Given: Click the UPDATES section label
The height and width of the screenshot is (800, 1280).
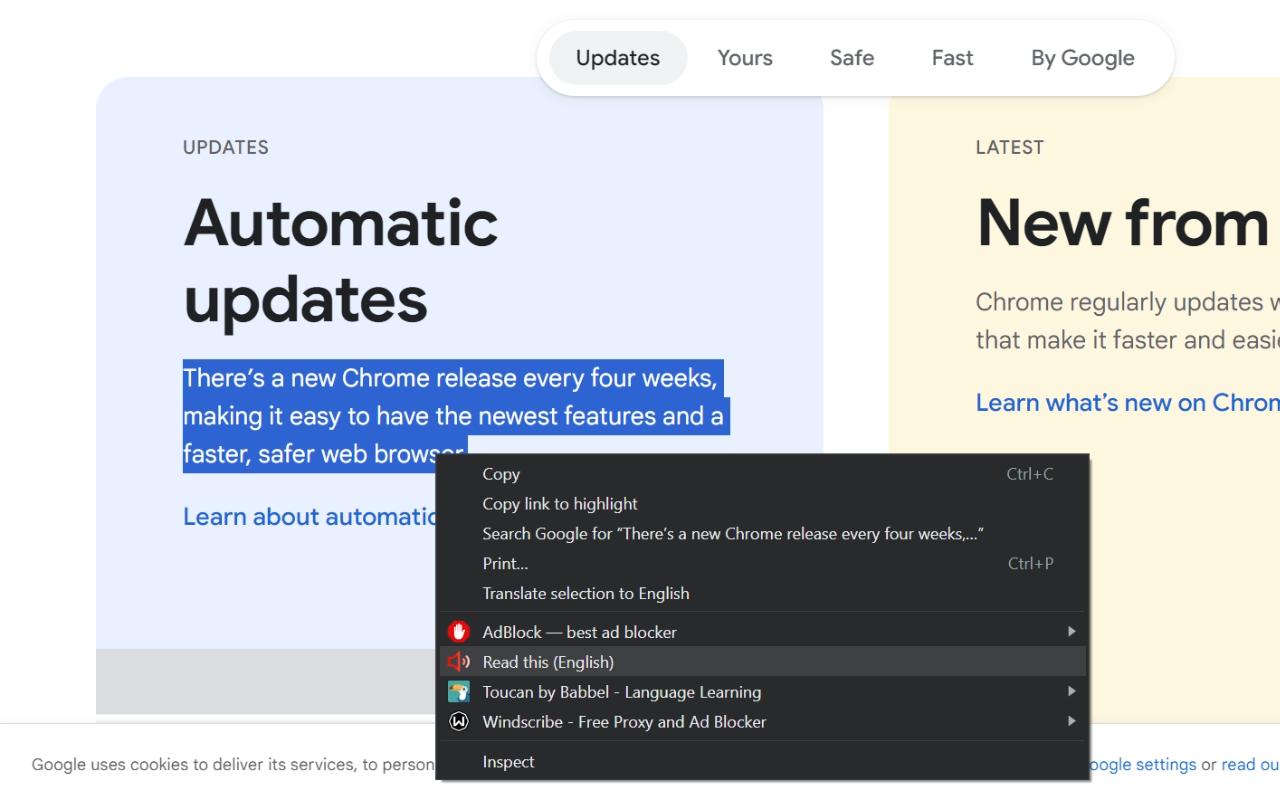Looking at the screenshot, I should [x=226, y=148].
